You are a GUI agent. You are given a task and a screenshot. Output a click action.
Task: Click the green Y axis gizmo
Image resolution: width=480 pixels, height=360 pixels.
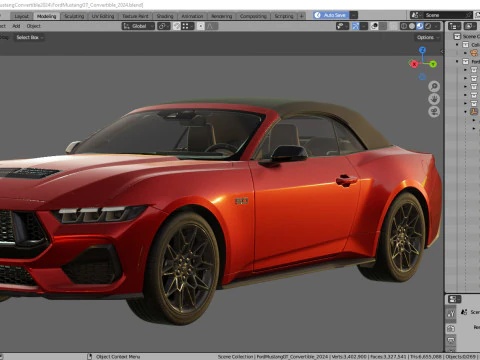(x=433, y=64)
